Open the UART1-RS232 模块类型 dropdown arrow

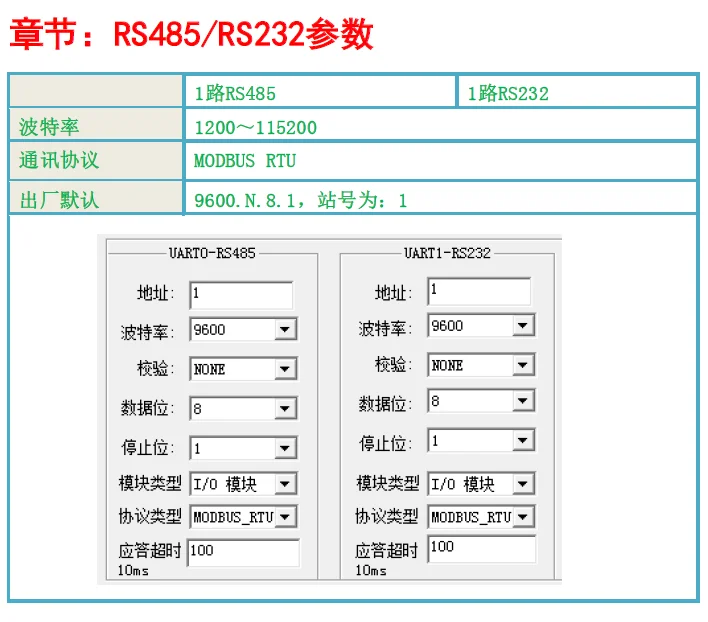pos(523,484)
